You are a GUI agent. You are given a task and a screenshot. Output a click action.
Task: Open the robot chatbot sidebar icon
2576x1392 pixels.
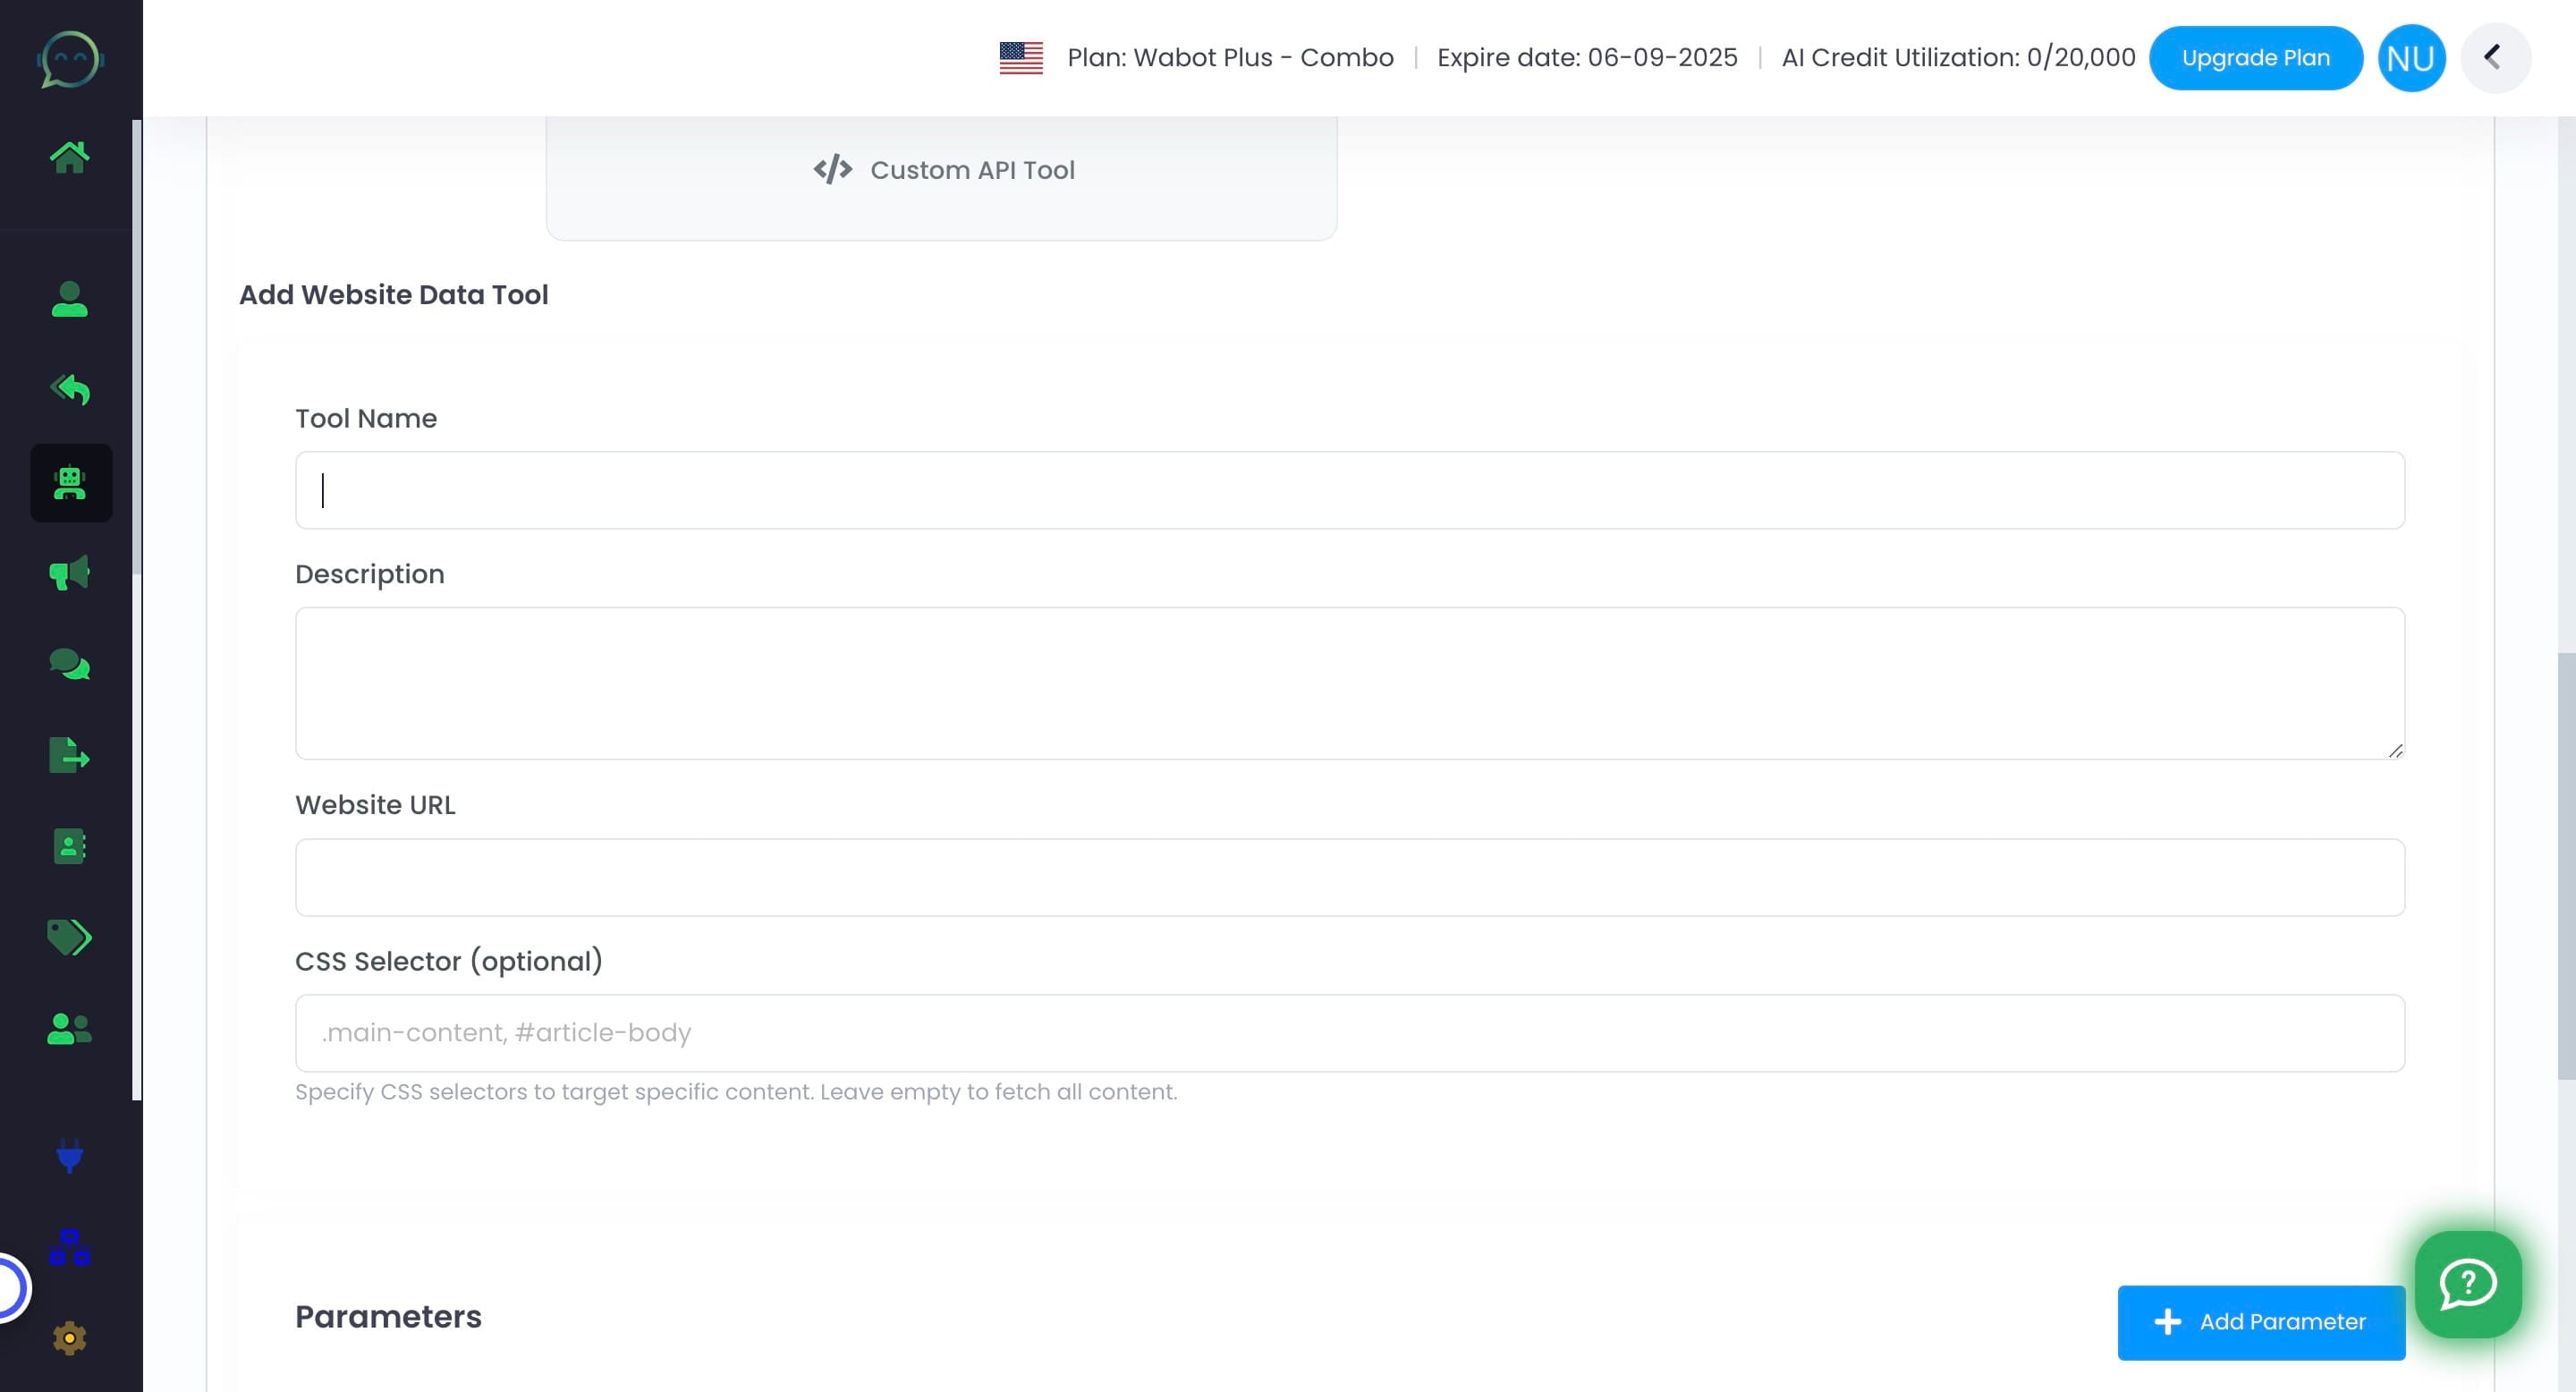click(70, 483)
